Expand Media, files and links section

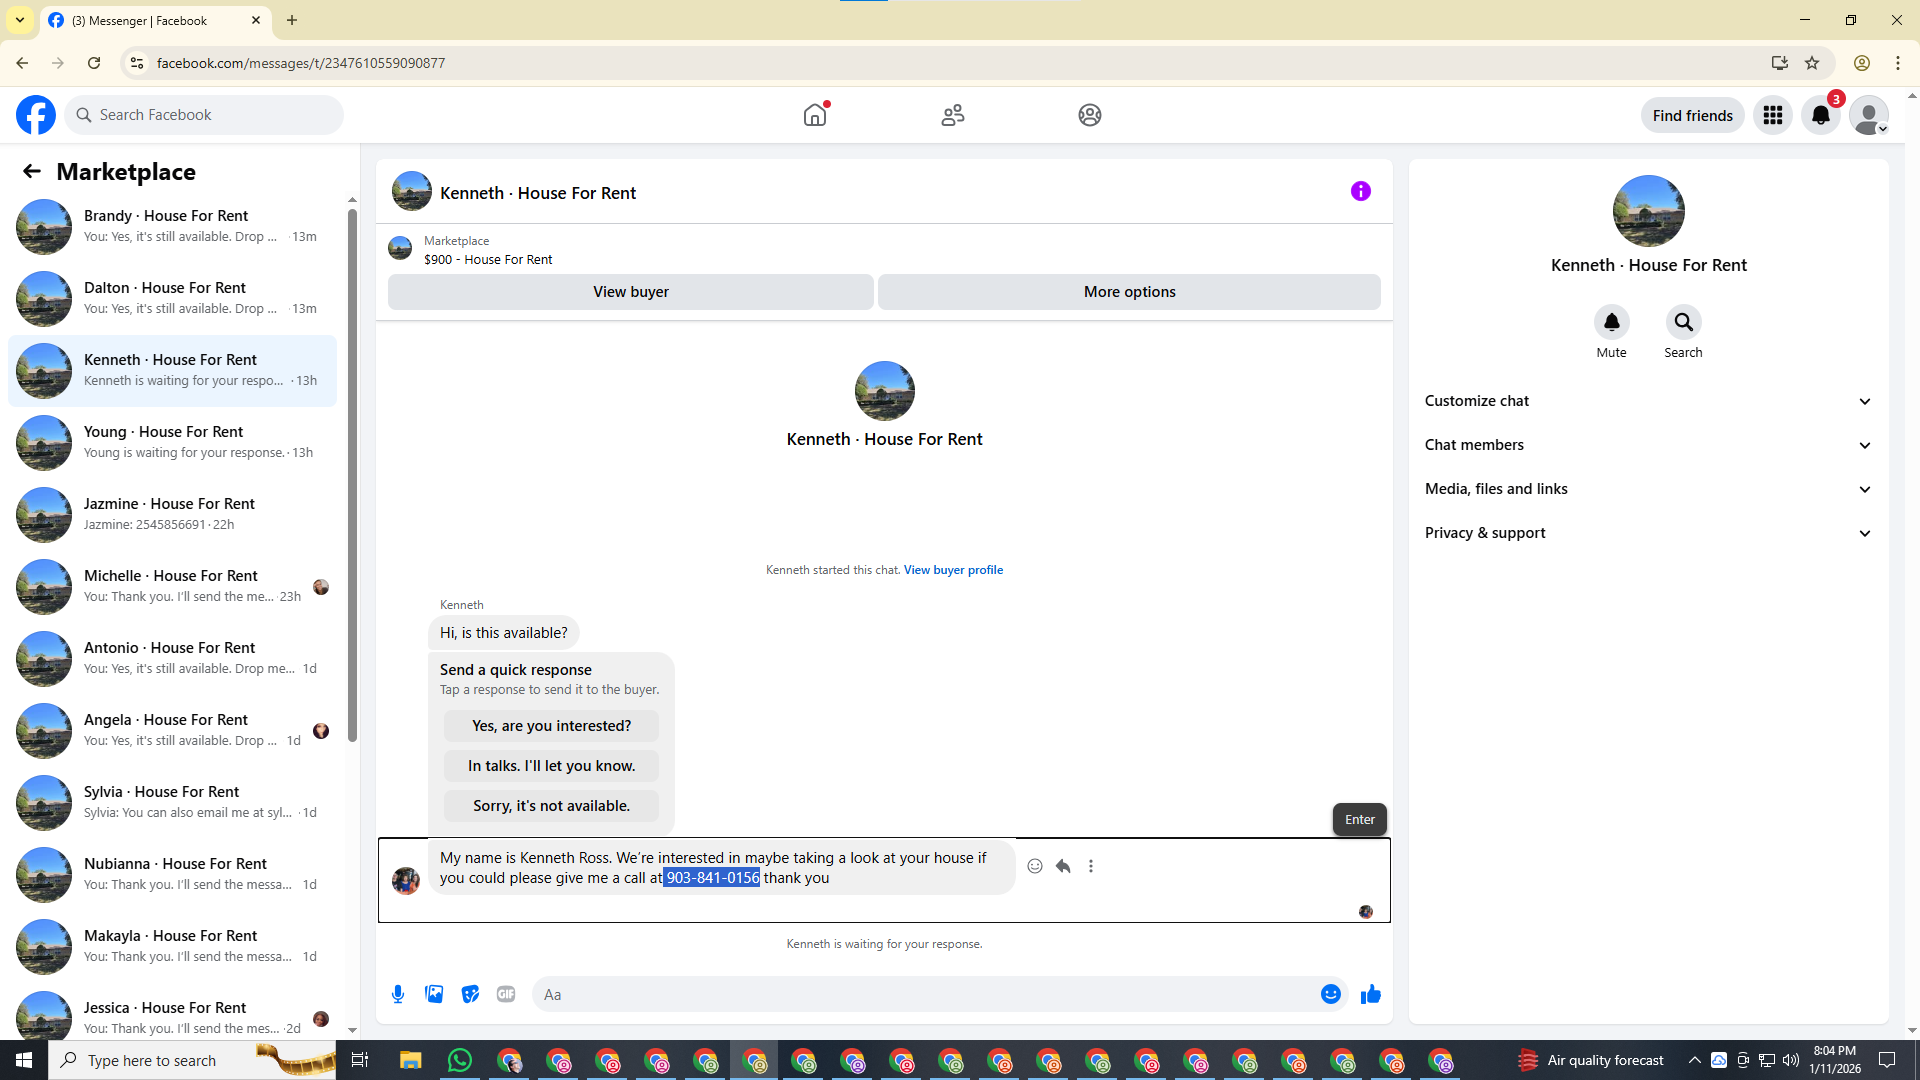point(1648,489)
